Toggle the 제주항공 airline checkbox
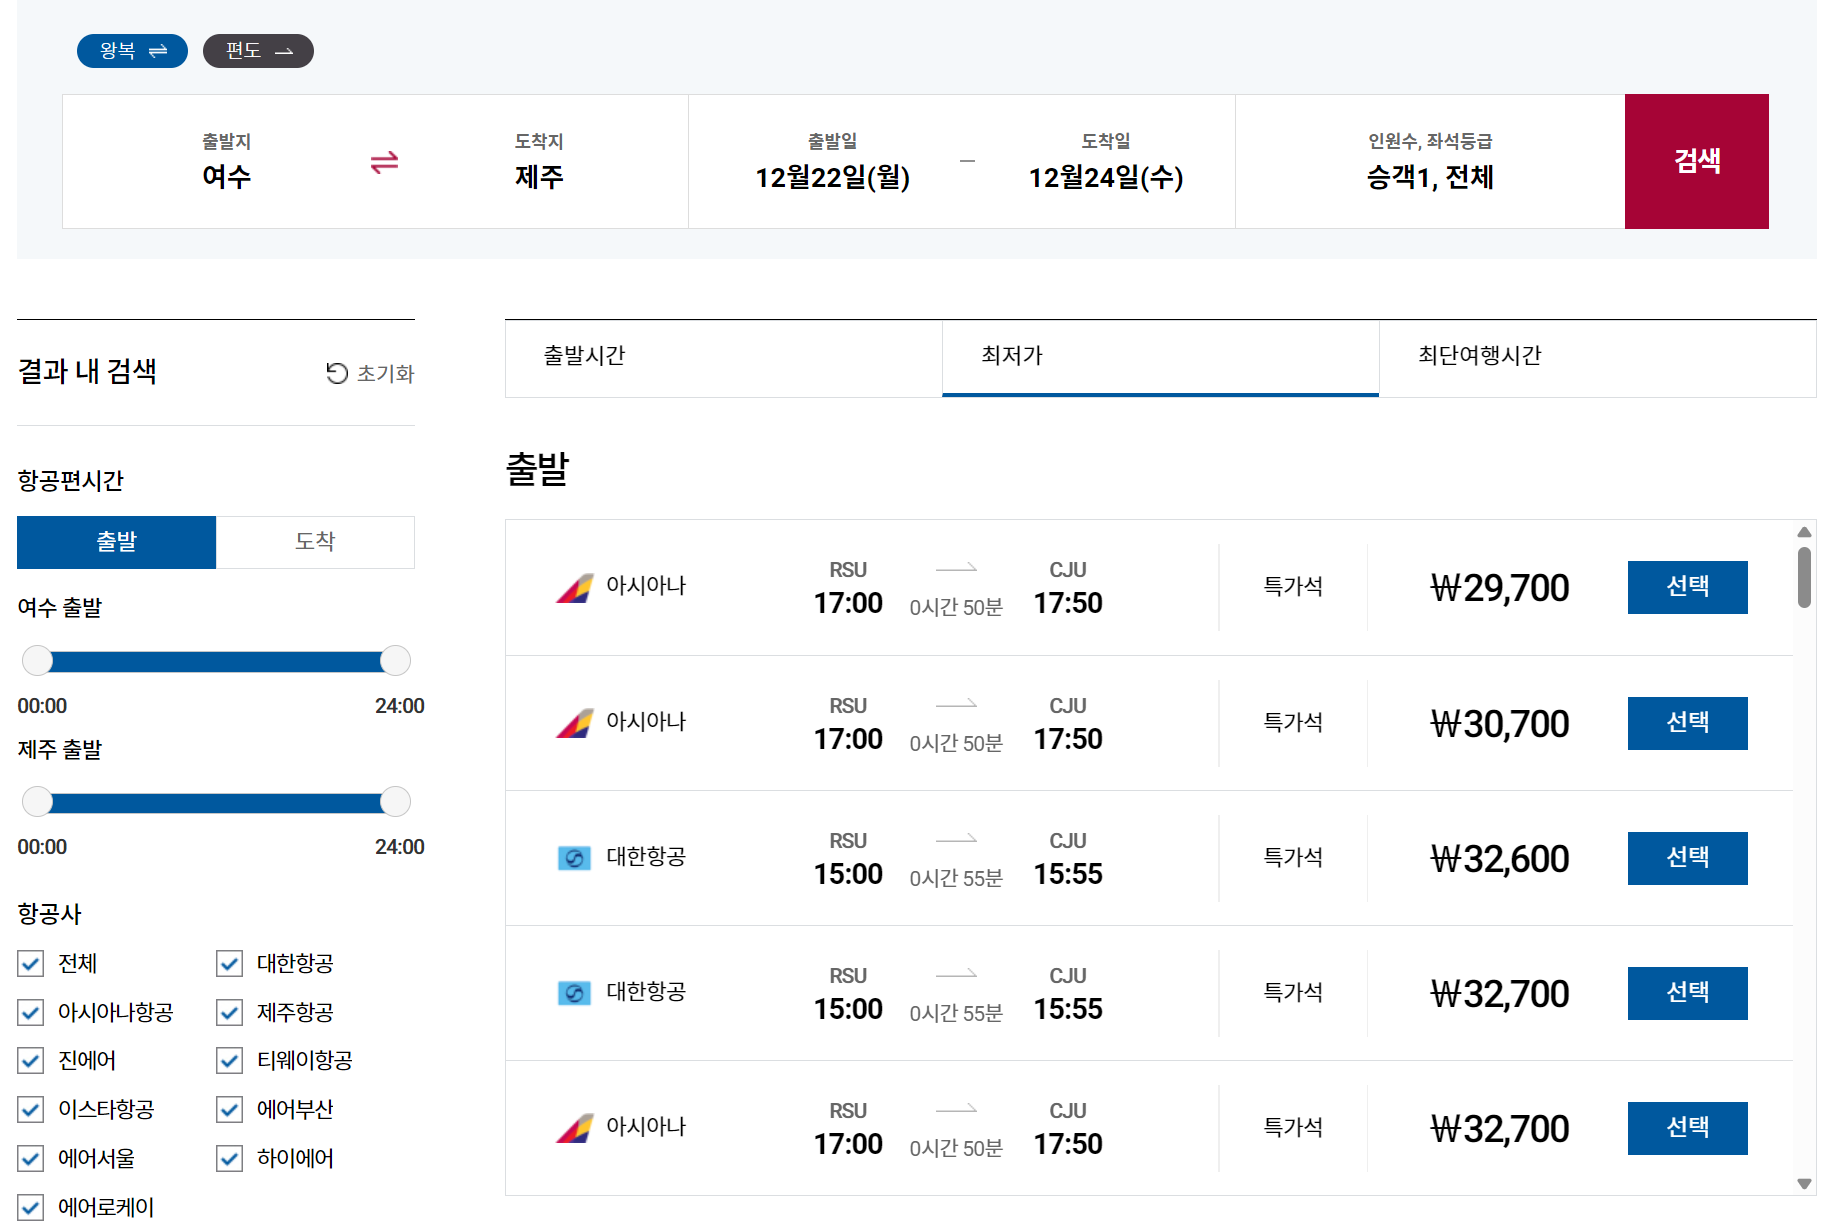Image resolution: width=1833 pixels, height=1224 pixels. (x=230, y=1013)
